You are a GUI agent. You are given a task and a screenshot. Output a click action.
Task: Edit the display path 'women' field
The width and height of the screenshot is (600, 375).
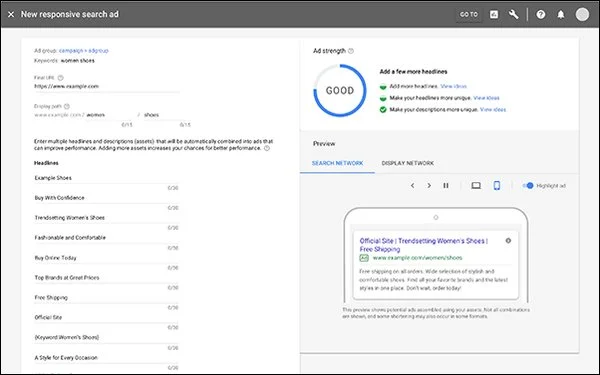coord(109,115)
